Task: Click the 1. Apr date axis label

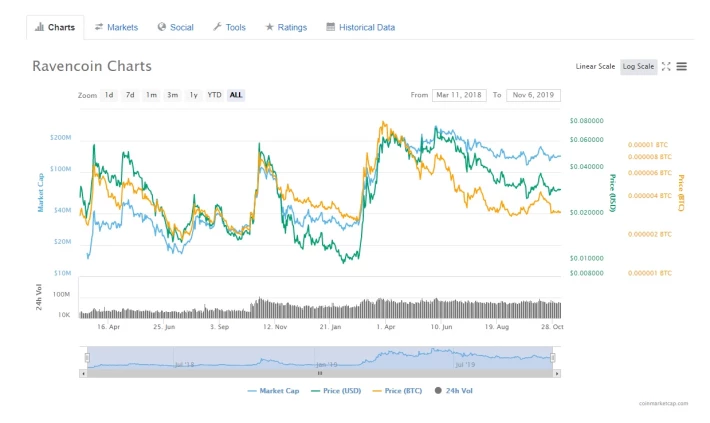Action: (385, 327)
